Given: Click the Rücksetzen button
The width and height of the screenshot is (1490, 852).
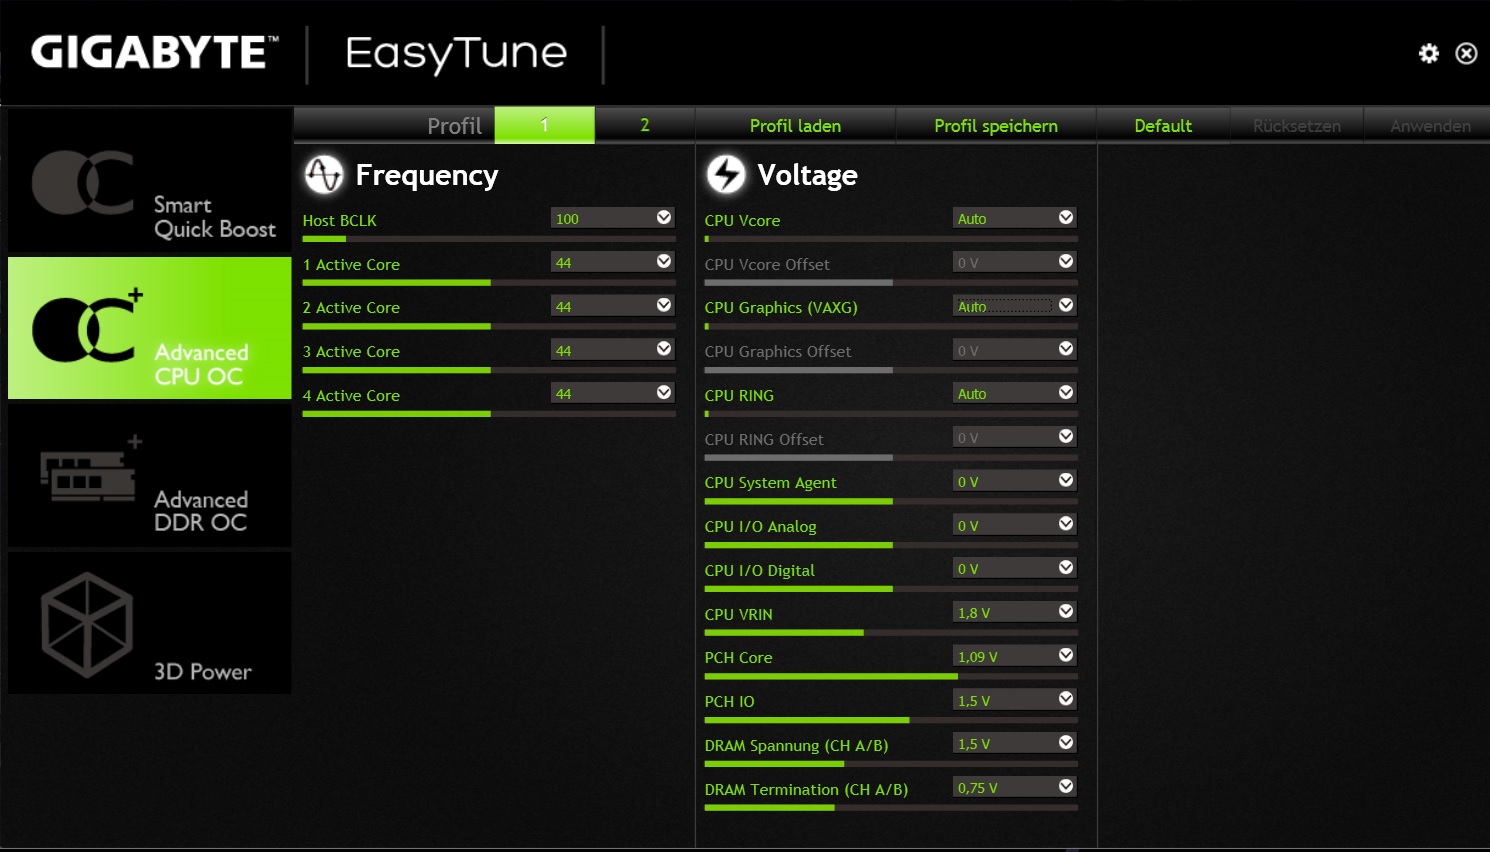Looking at the screenshot, I should [x=1297, y=125].
